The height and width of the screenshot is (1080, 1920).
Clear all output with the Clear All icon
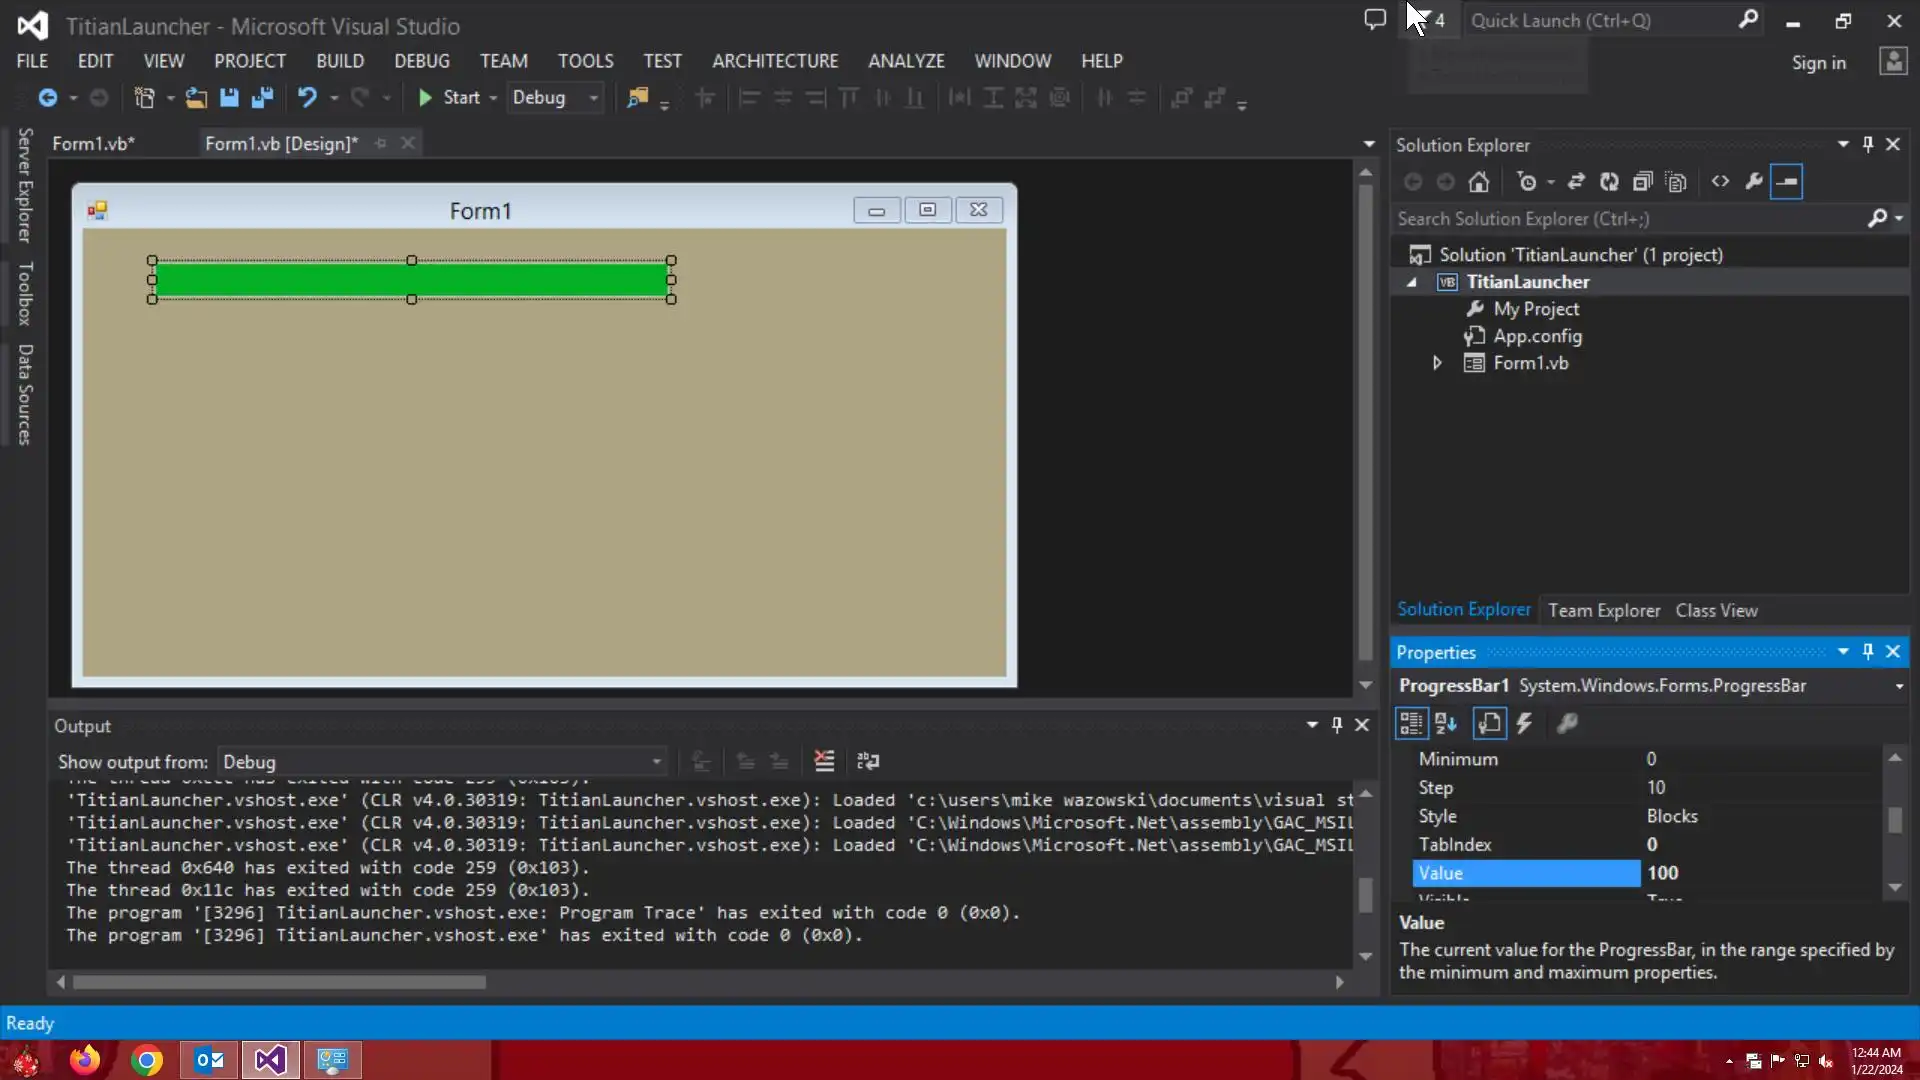coord(824,761)
